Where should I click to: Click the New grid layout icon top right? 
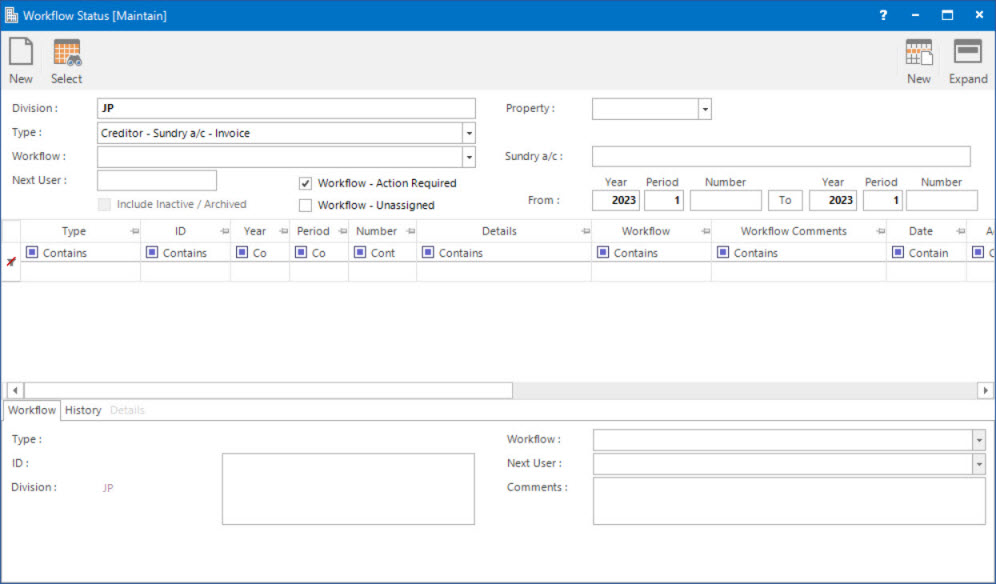click(919, 58)
